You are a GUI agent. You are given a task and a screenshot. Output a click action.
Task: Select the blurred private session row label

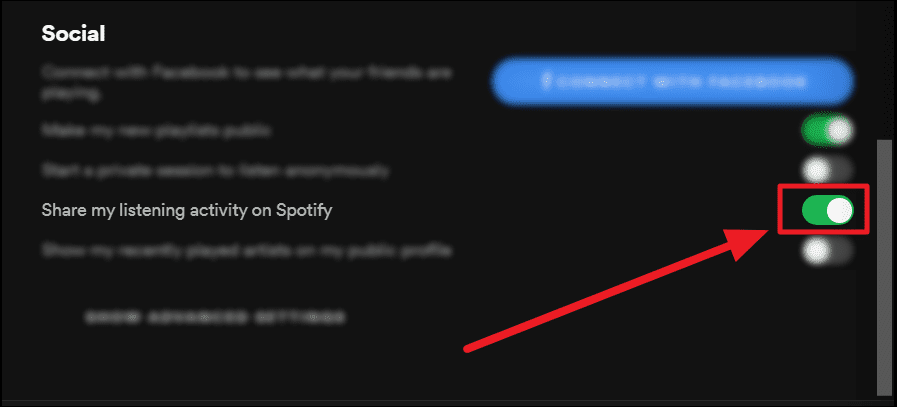coord(216,171)
